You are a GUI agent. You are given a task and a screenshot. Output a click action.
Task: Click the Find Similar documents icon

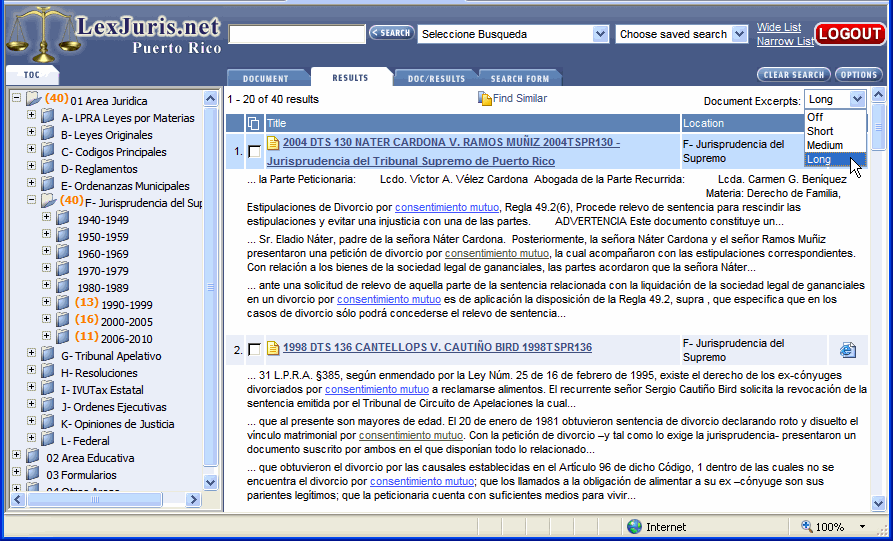[x=485, y=99]
